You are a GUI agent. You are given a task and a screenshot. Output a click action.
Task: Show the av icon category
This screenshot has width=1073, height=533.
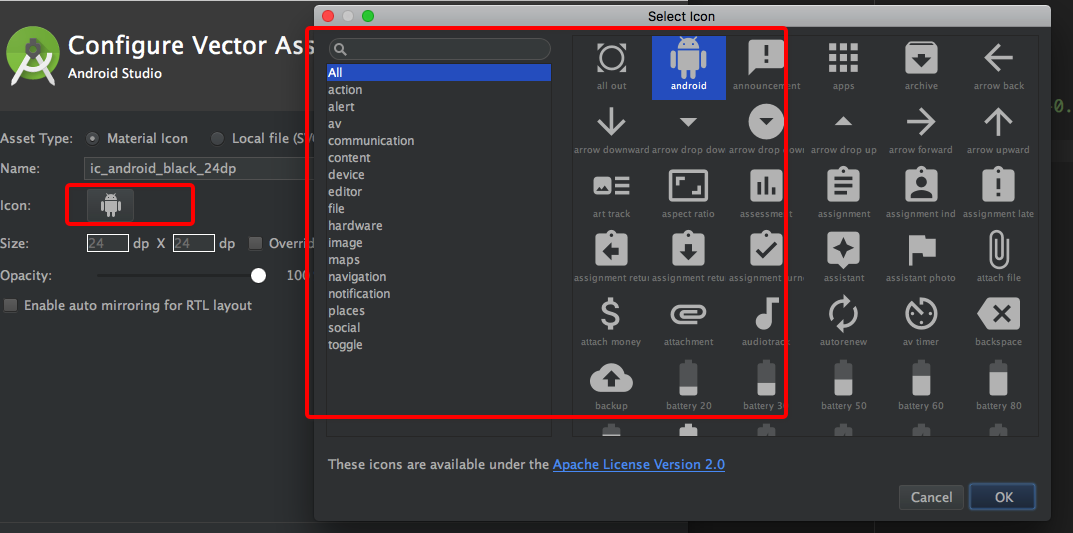439,123
